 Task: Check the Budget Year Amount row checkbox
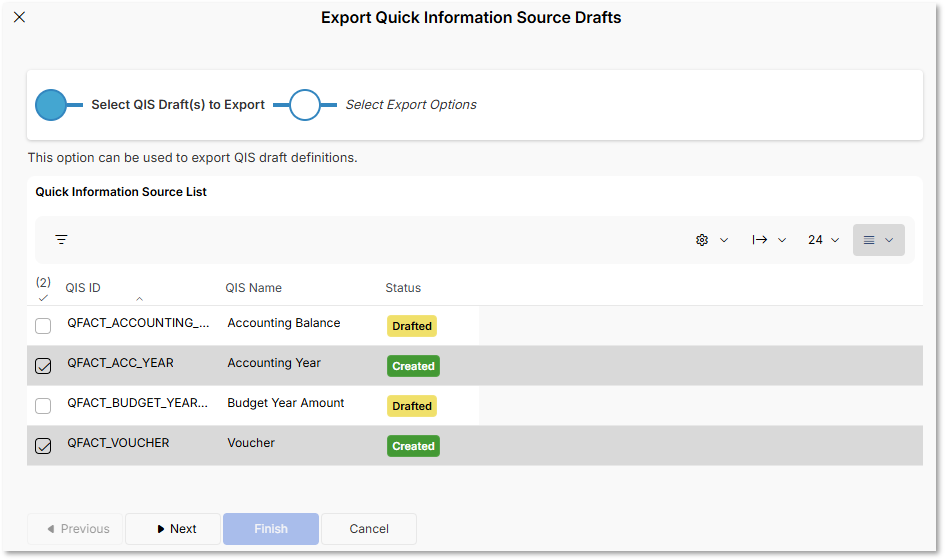(x=43, y=406)
